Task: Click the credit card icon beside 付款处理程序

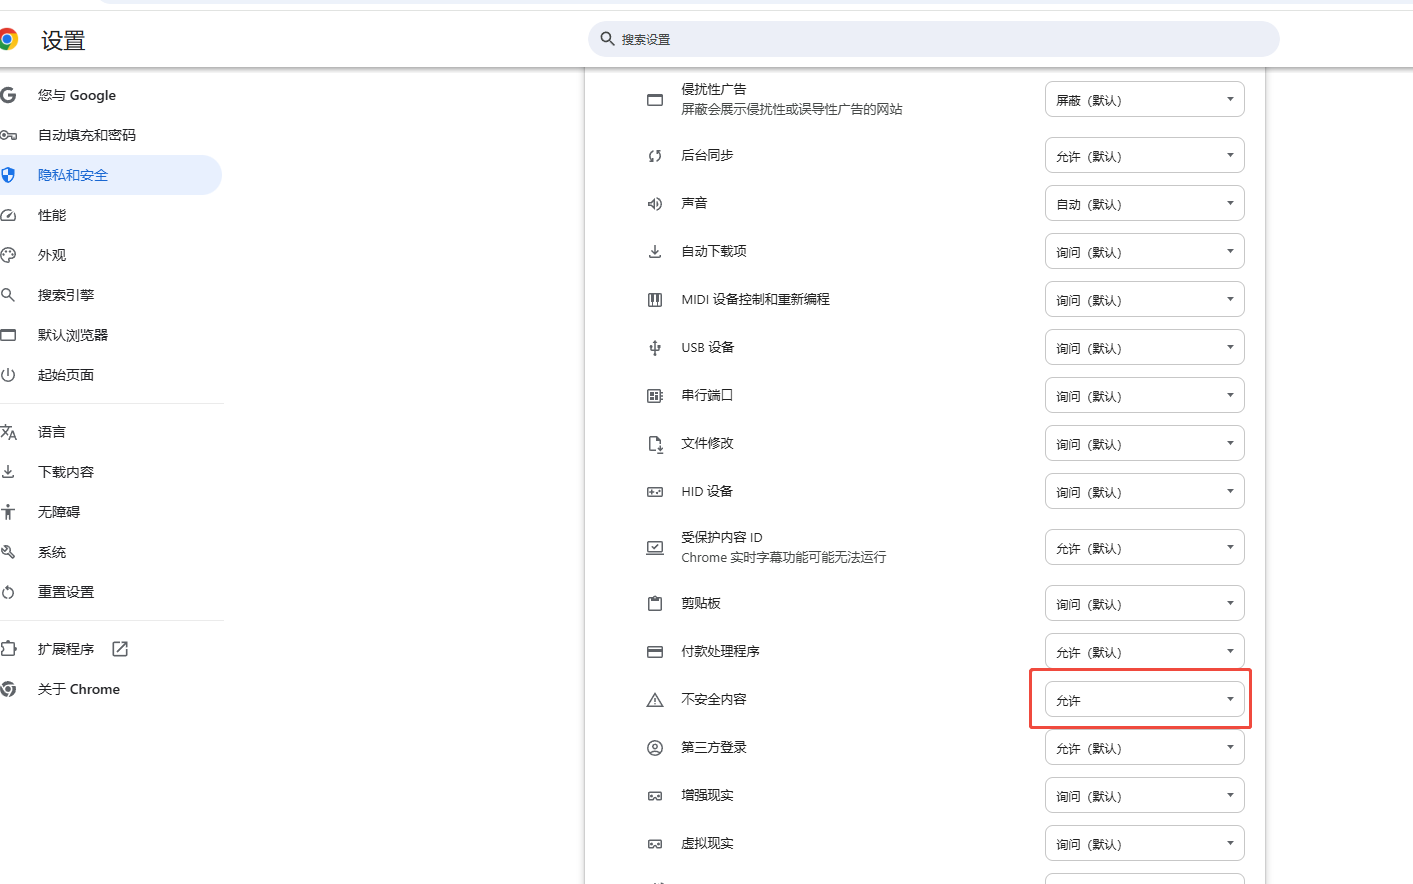Action: pyautogui.click(x=655, y=652)
